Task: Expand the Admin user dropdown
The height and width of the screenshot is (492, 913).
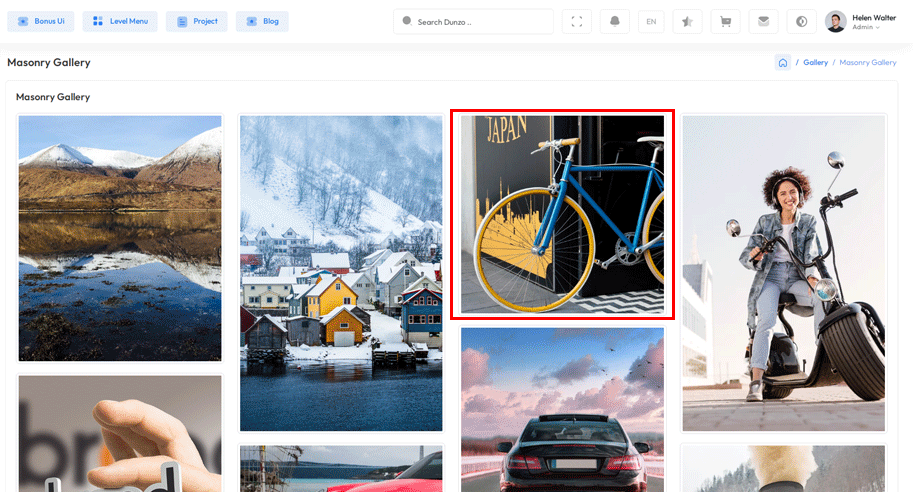Action: (x=867, y=28)
